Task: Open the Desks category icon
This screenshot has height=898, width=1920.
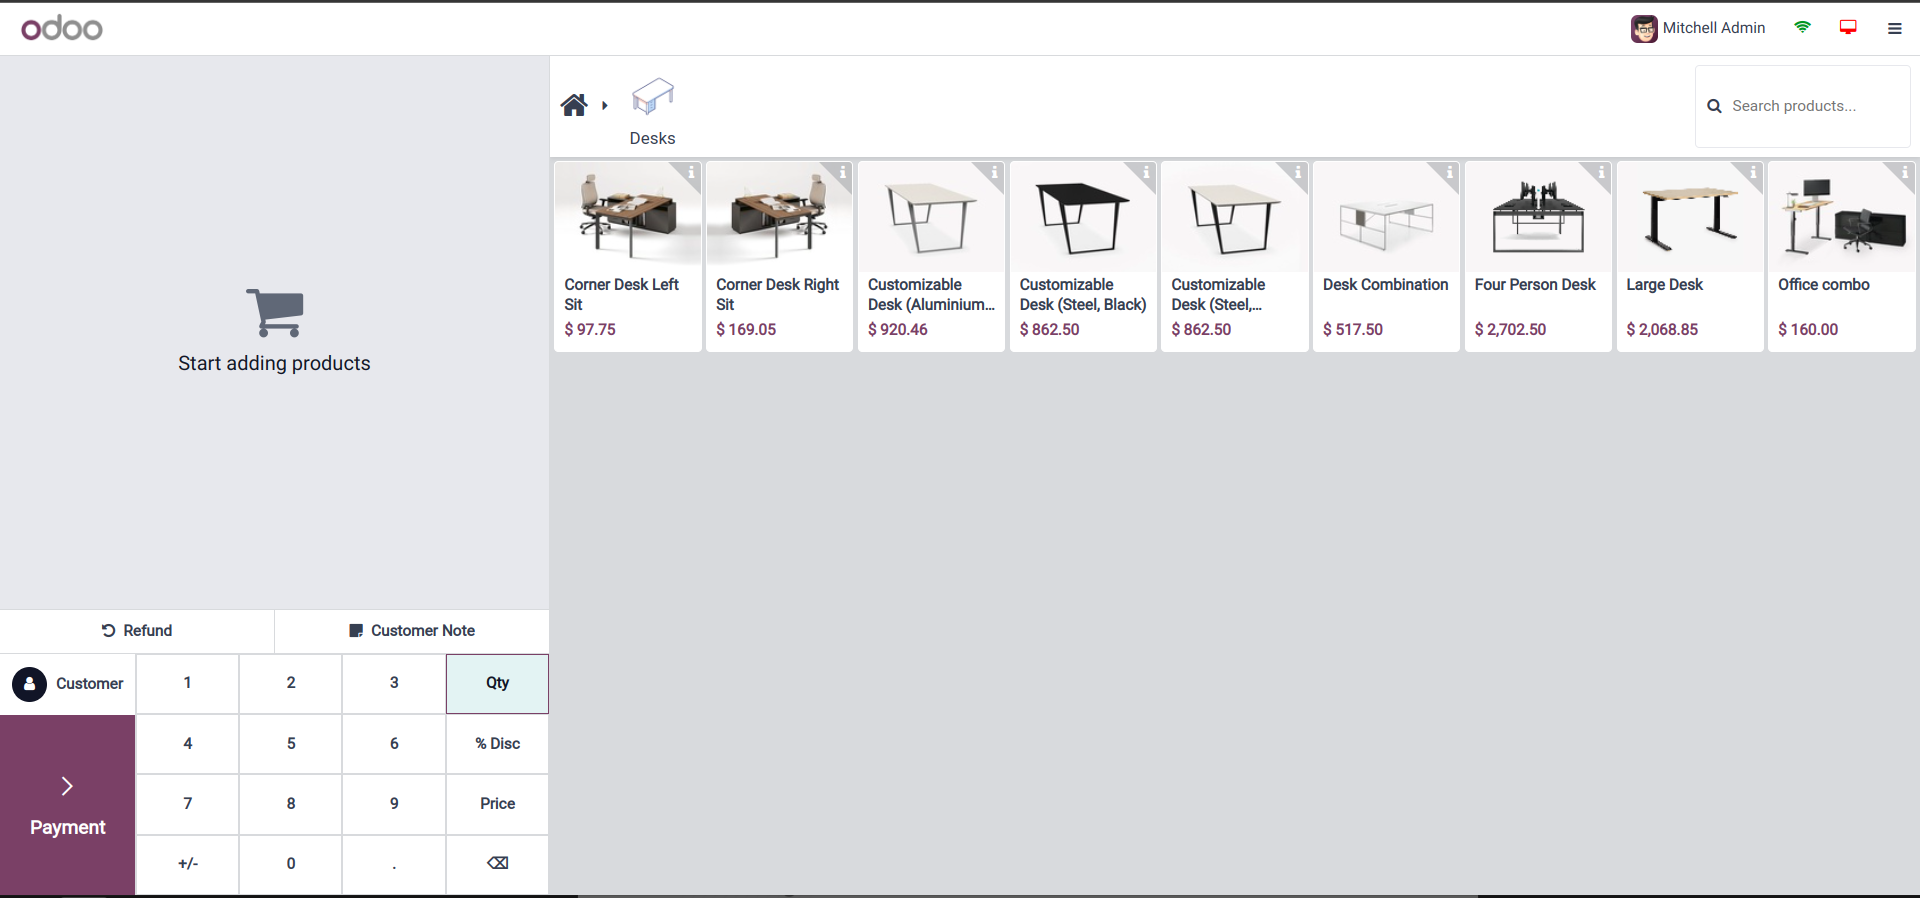Action: pos(652,98)
